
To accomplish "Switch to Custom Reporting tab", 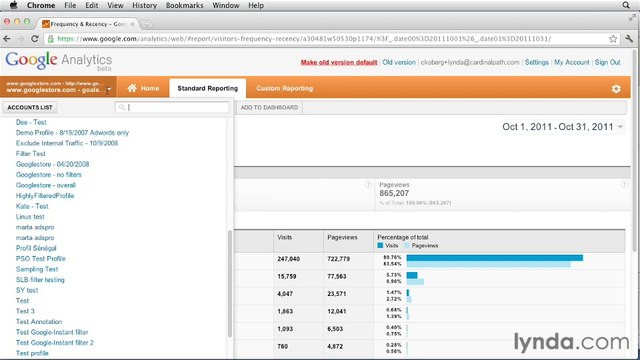I will (x=284, y=88).
